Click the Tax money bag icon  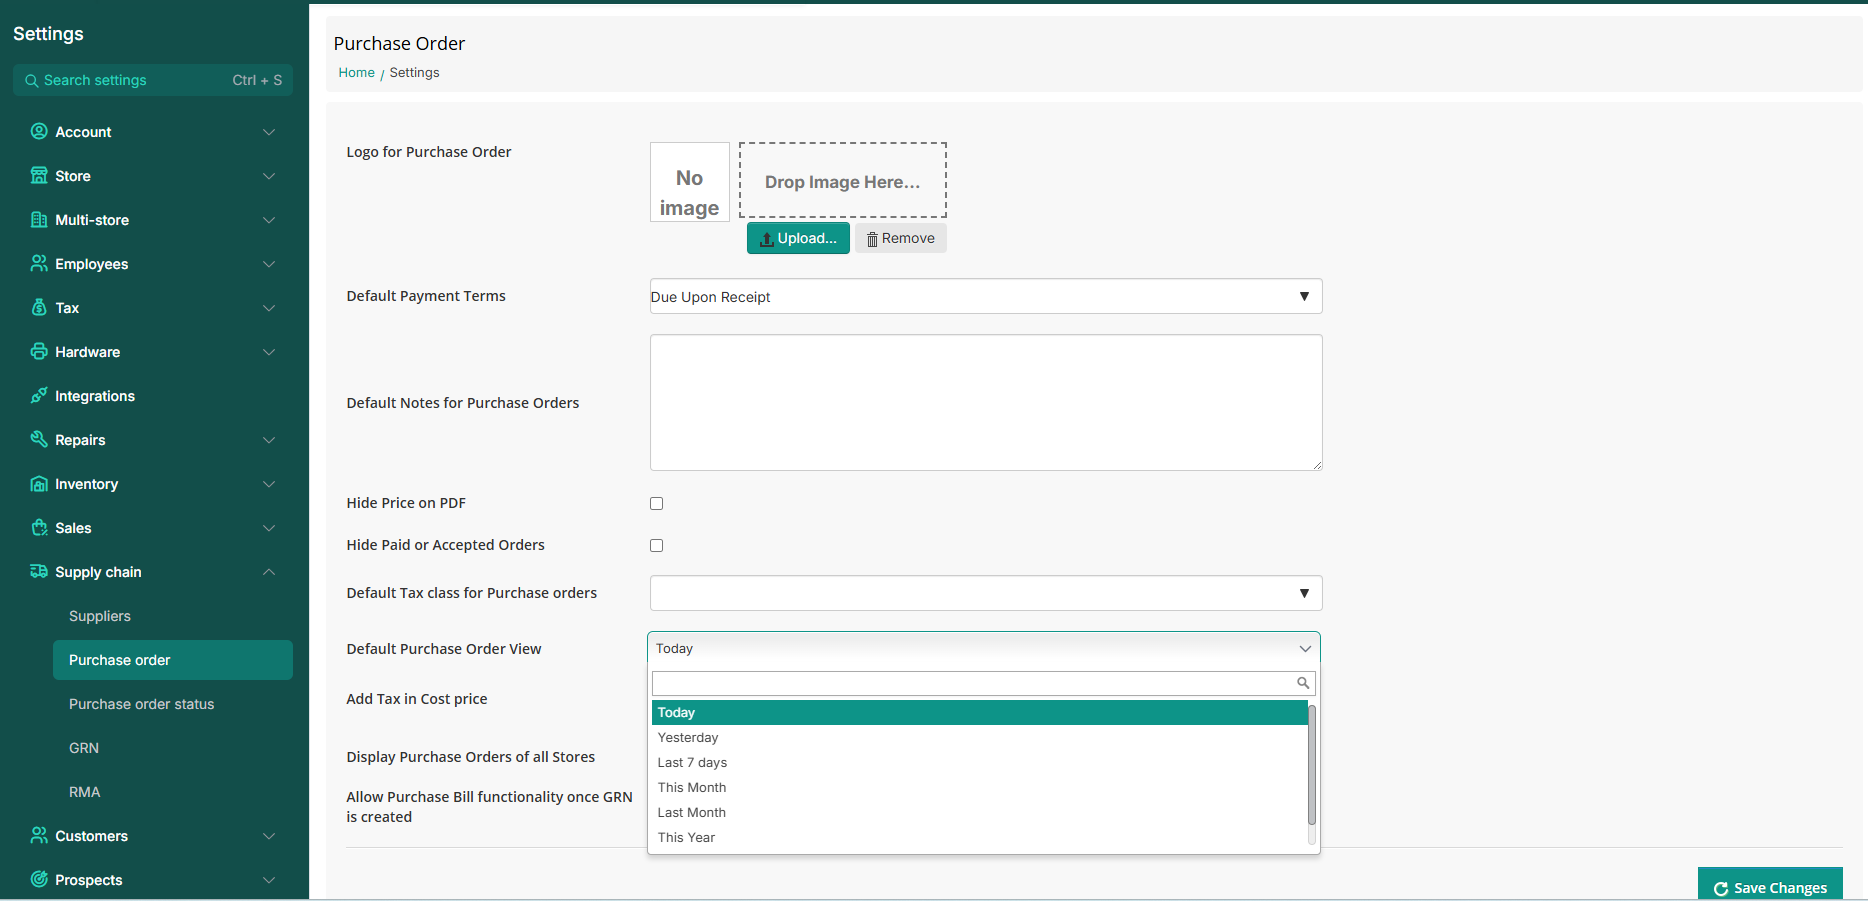pos(39,308)
